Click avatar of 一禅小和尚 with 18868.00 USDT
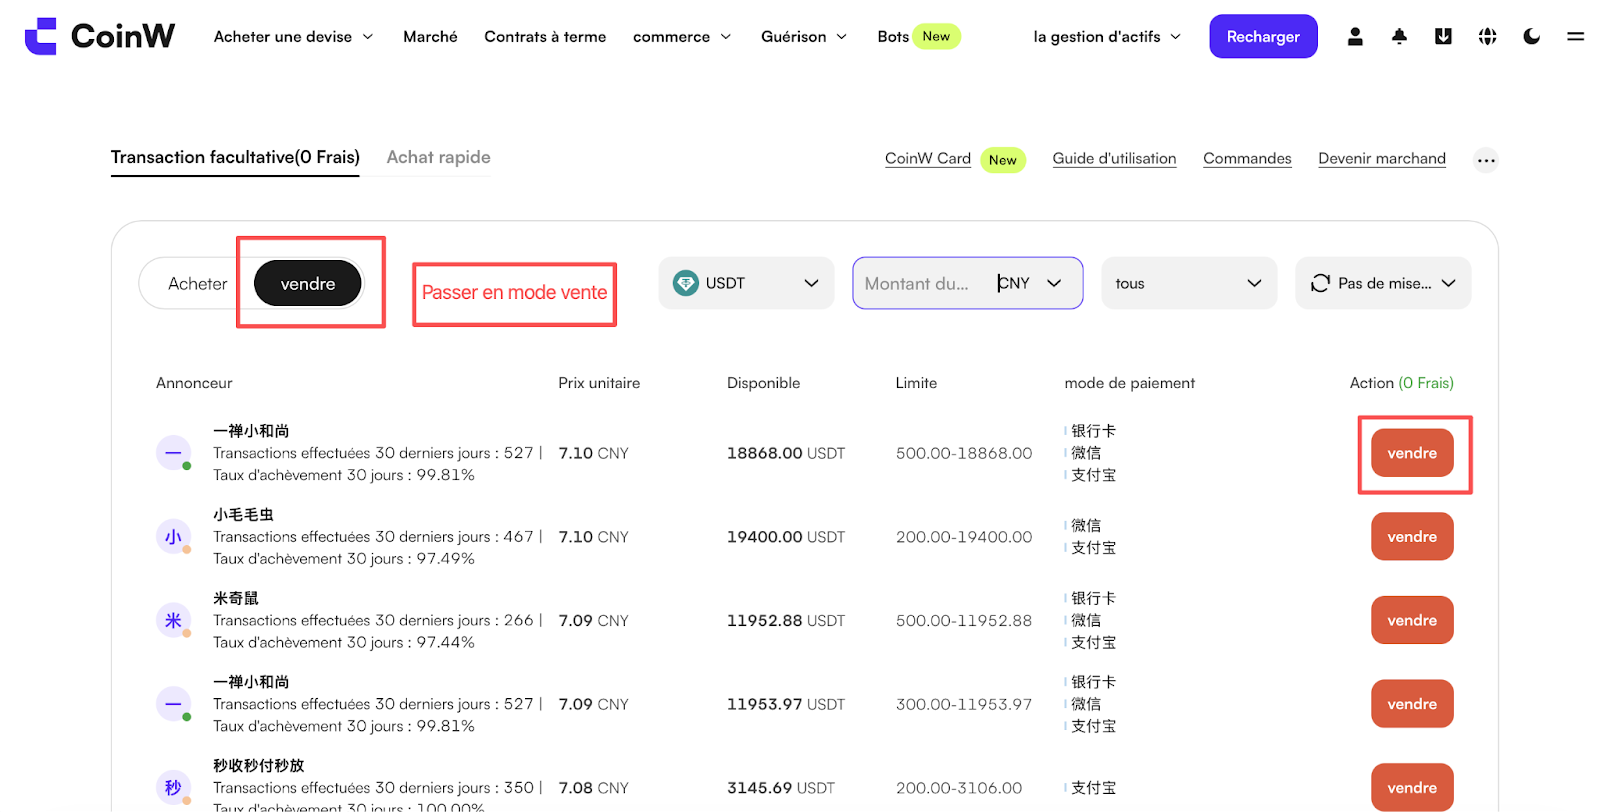Screen dimensions: 1600x812 click(x=173, y=453)
